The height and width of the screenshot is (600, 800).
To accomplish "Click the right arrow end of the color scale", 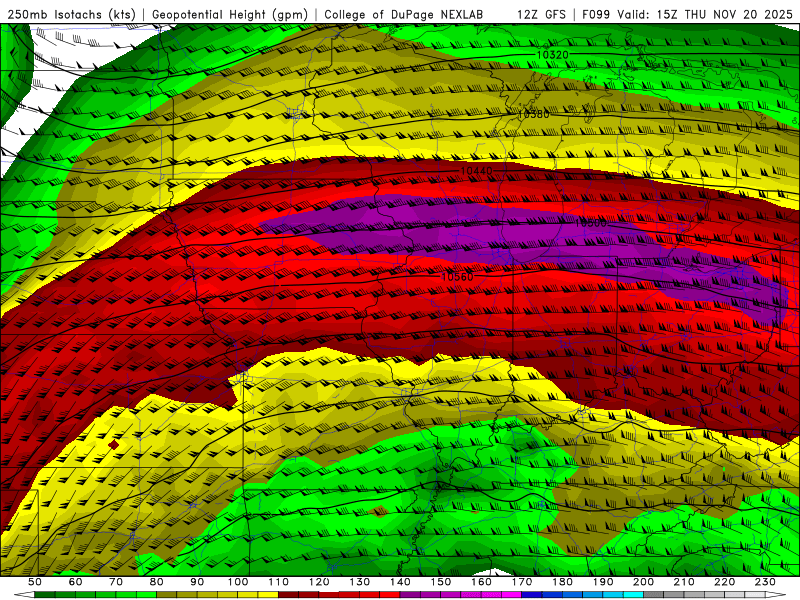I will coord(776,595).
